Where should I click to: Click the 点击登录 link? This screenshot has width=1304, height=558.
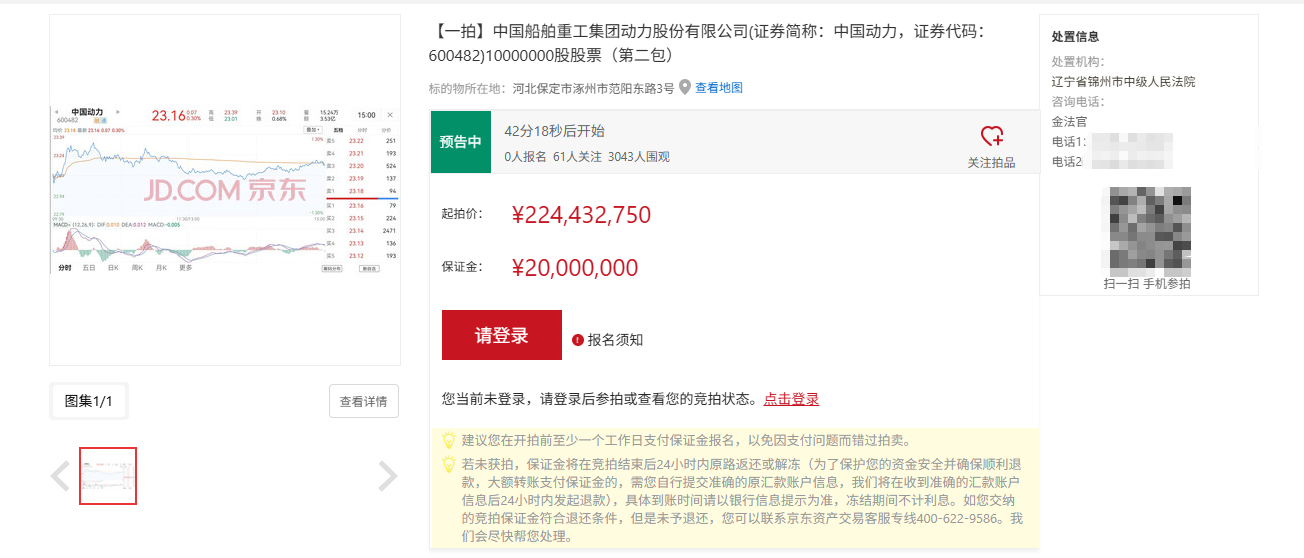[791, 399]
